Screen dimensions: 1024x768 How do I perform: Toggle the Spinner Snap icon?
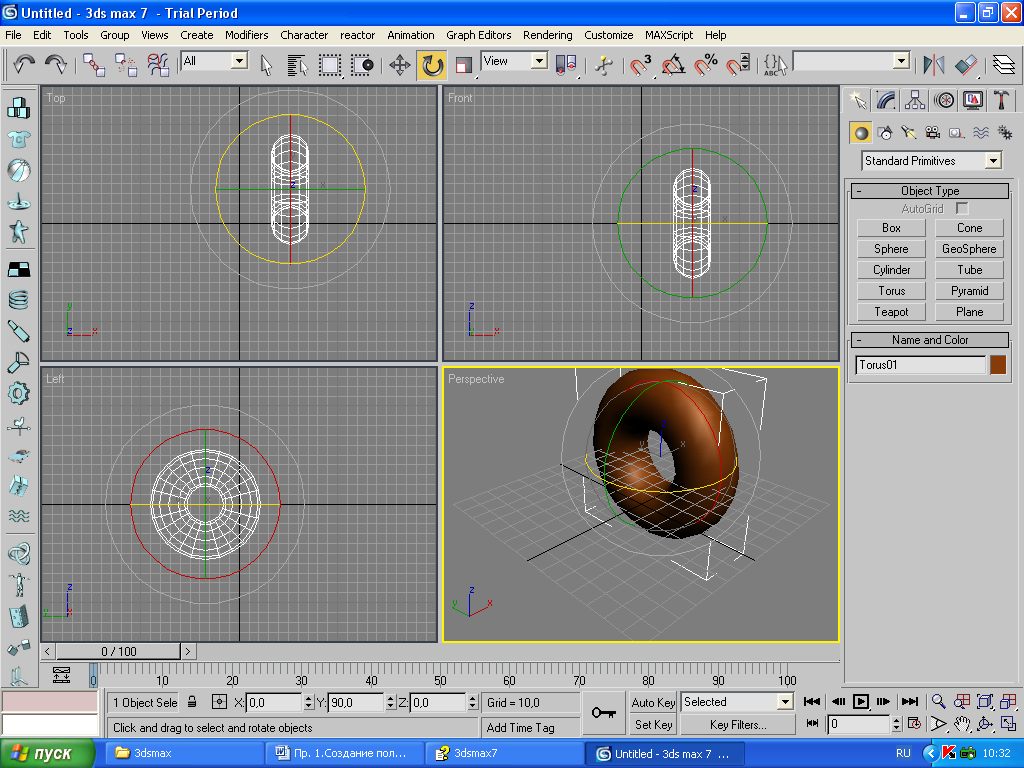pyautogui.click(x=738, y=65)
